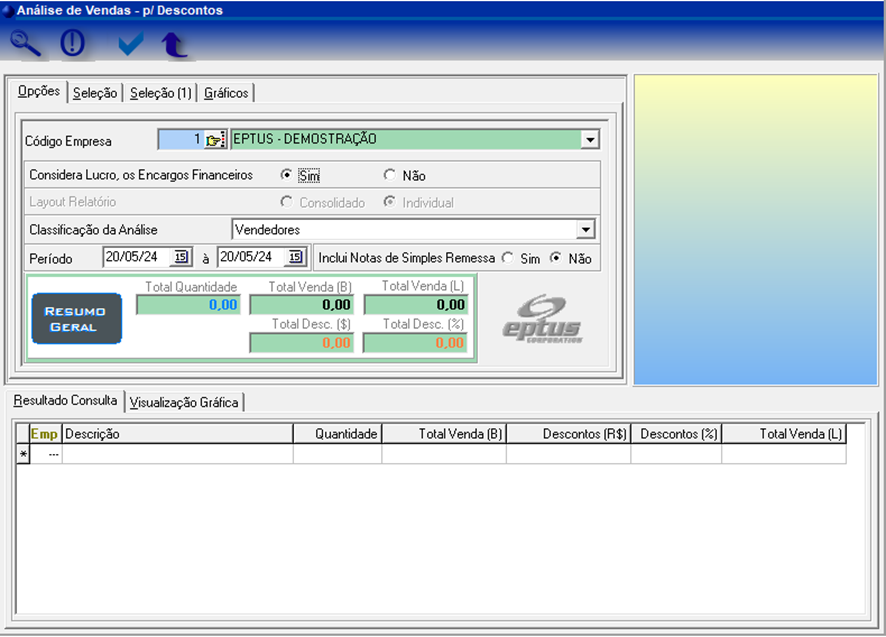Switch to the Visualização Gráfica tab
Image resolution: width=886 pixels, height=637 pixels.
pos(184,402)
